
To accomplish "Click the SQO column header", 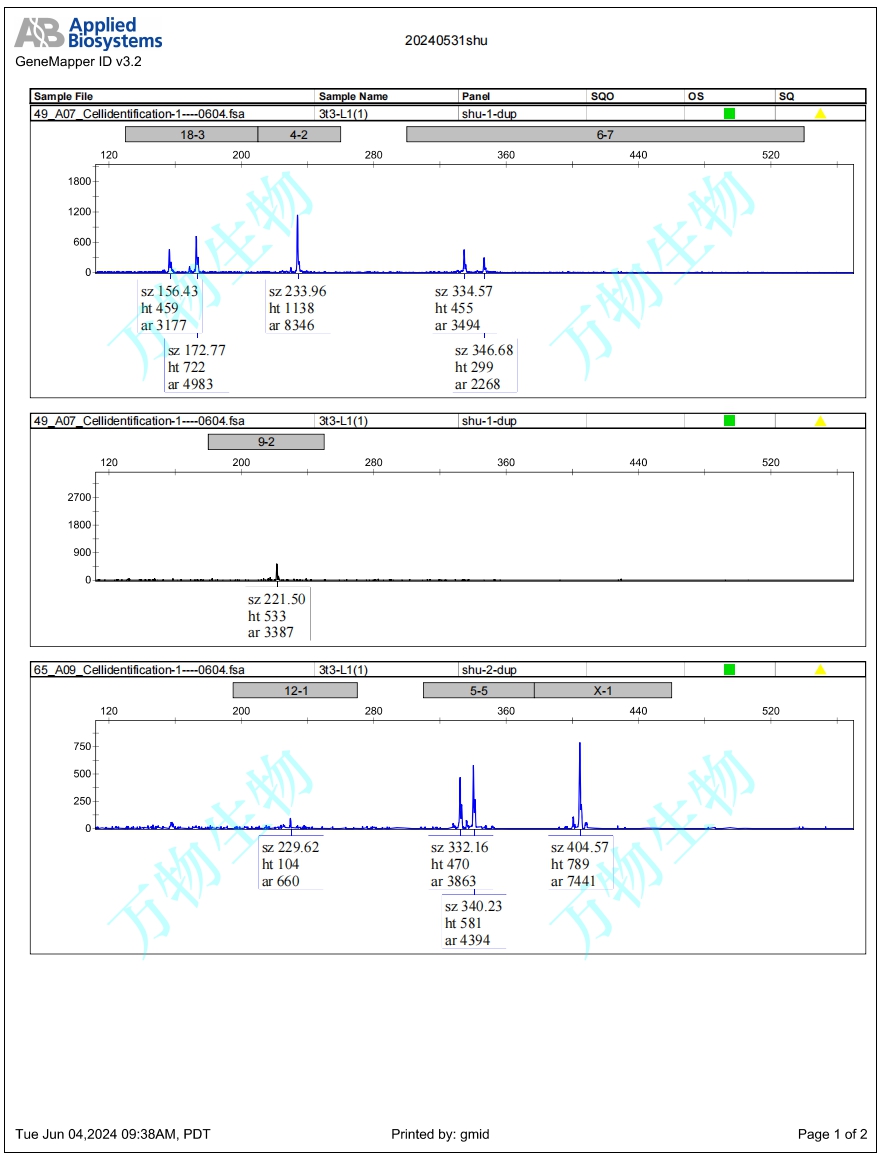I will tap(602, 97).
